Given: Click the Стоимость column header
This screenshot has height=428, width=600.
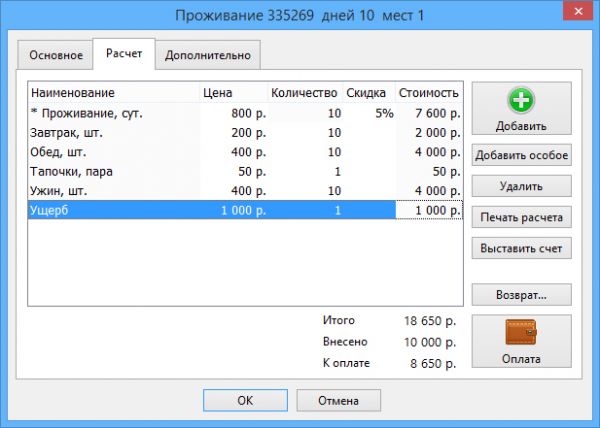Looking at the screenshot, I should [429, 93].
